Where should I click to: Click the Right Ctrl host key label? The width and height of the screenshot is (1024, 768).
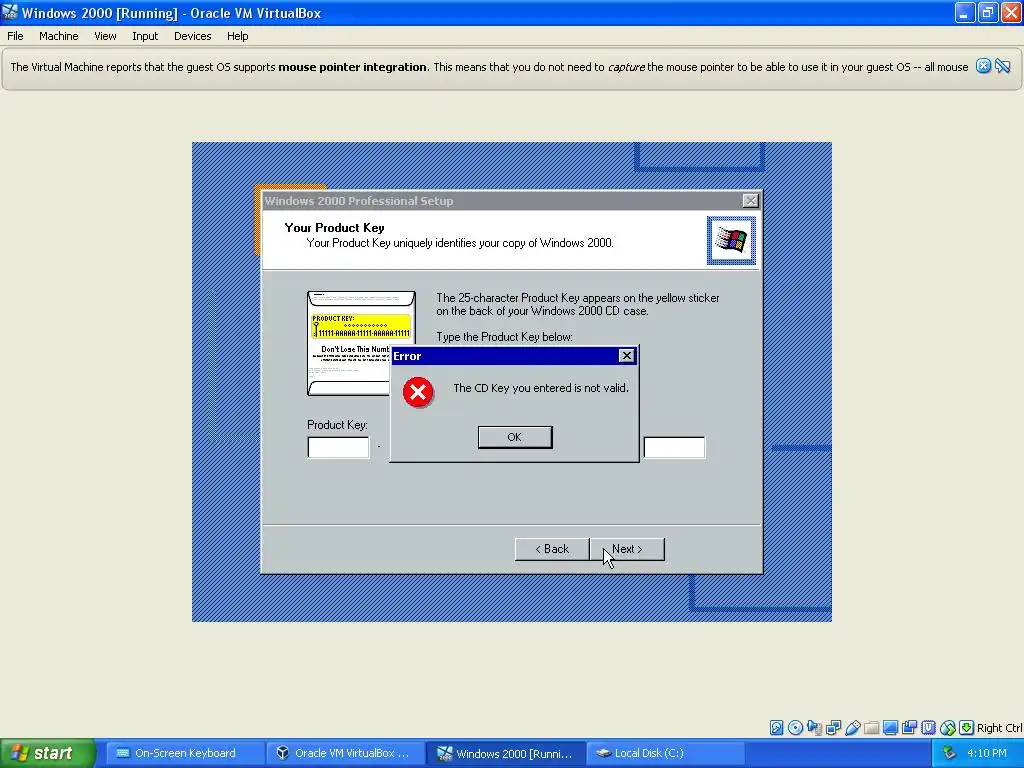click(x=1000, y=728)
